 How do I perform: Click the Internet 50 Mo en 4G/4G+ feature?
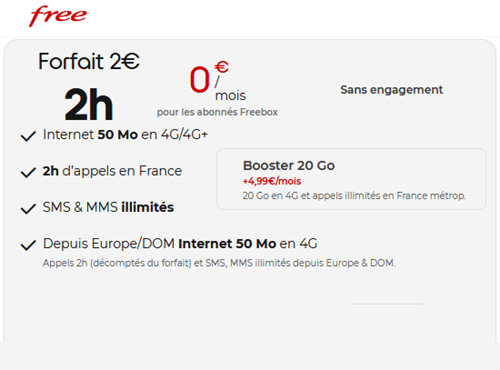pos(125,135)
